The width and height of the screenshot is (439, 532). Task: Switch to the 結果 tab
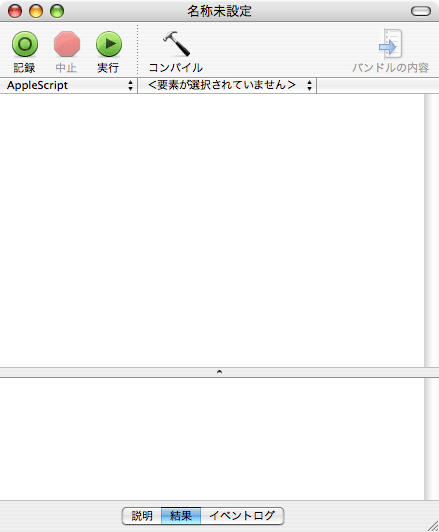181,516
